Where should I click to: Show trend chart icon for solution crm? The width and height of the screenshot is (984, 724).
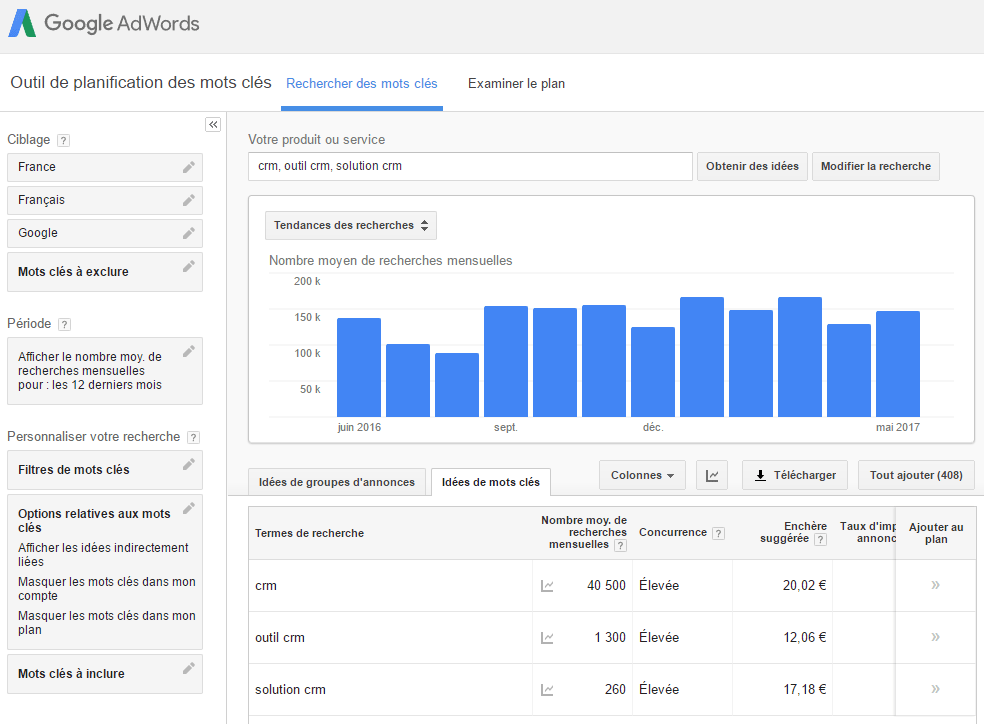coord(547,690)
